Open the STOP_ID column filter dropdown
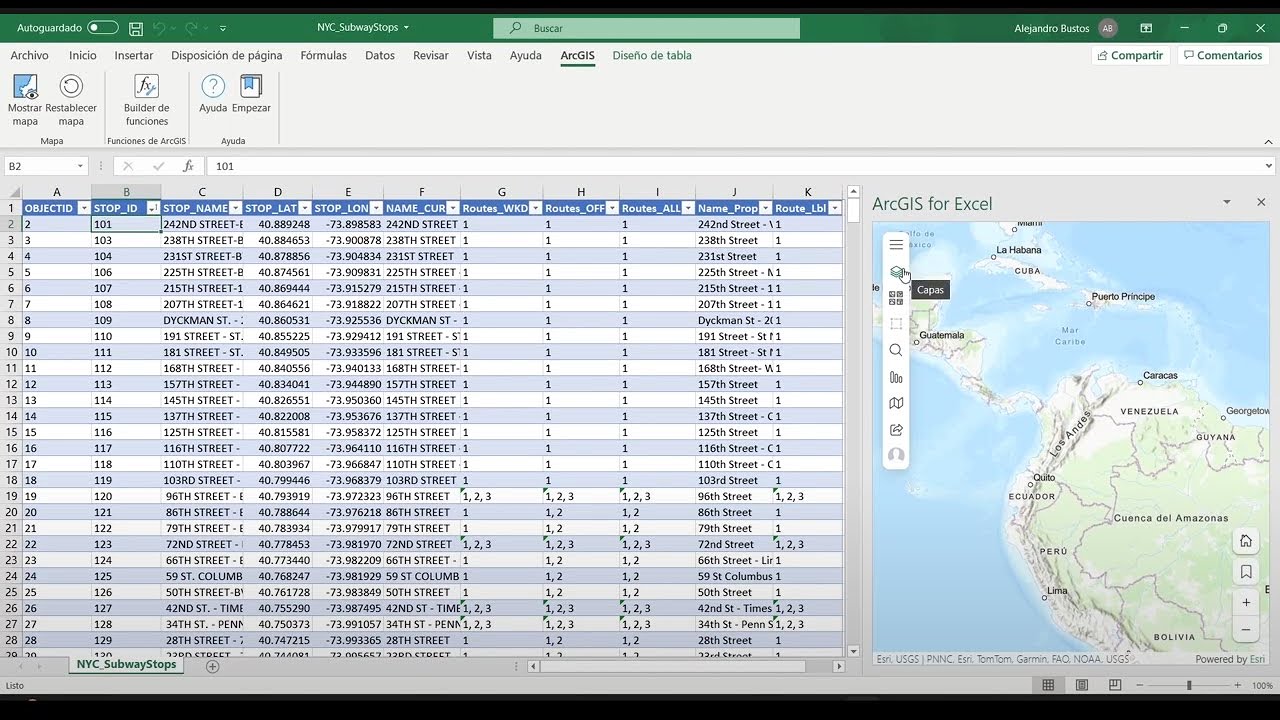The height and width of the screenshot is (720, 1280). [153, 208]
